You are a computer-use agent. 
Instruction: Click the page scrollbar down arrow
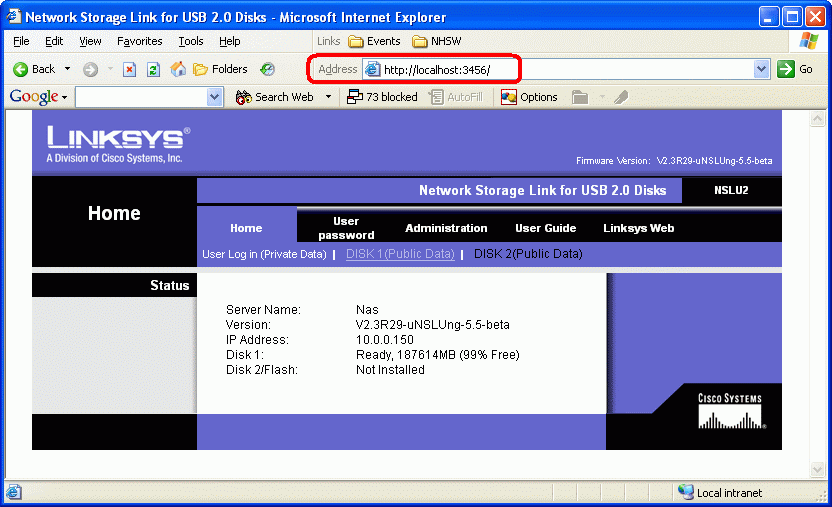coord(817,469)
